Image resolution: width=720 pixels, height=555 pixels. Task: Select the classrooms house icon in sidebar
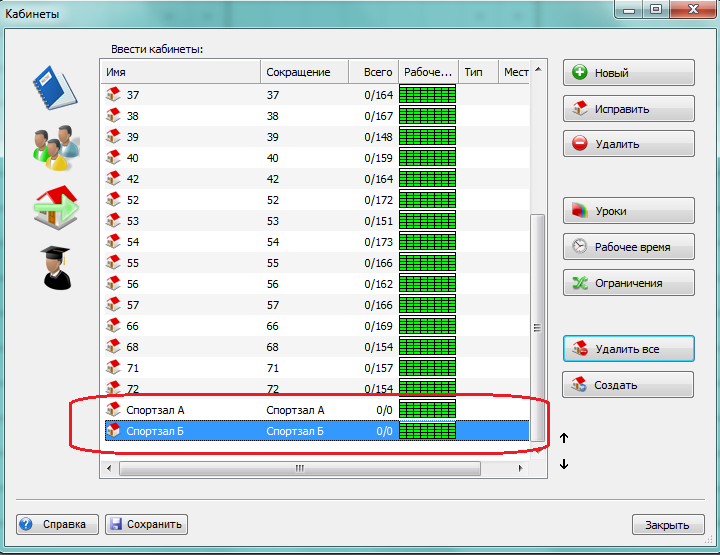click(x=55, y=207)
